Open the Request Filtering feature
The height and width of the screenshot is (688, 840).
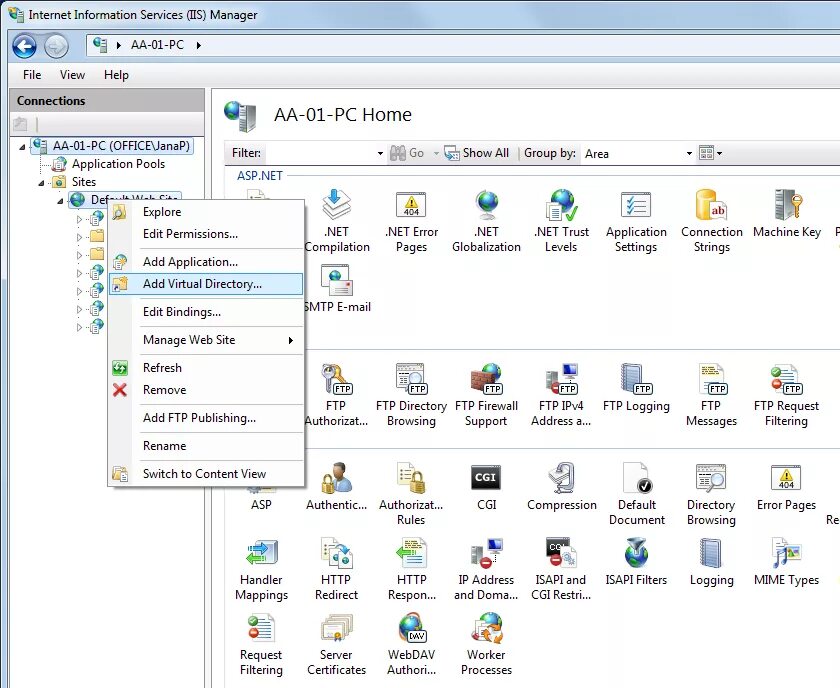click(261, 644)
